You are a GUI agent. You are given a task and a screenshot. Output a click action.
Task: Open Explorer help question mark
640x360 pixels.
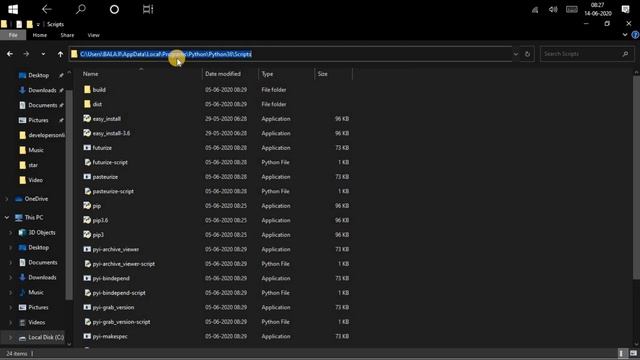tap(635, 35)
